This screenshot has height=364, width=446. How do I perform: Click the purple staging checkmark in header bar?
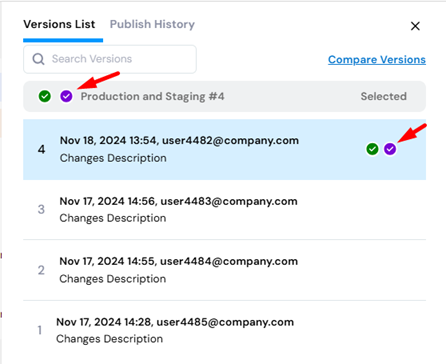pyautogui.click(x=66, y=96)
